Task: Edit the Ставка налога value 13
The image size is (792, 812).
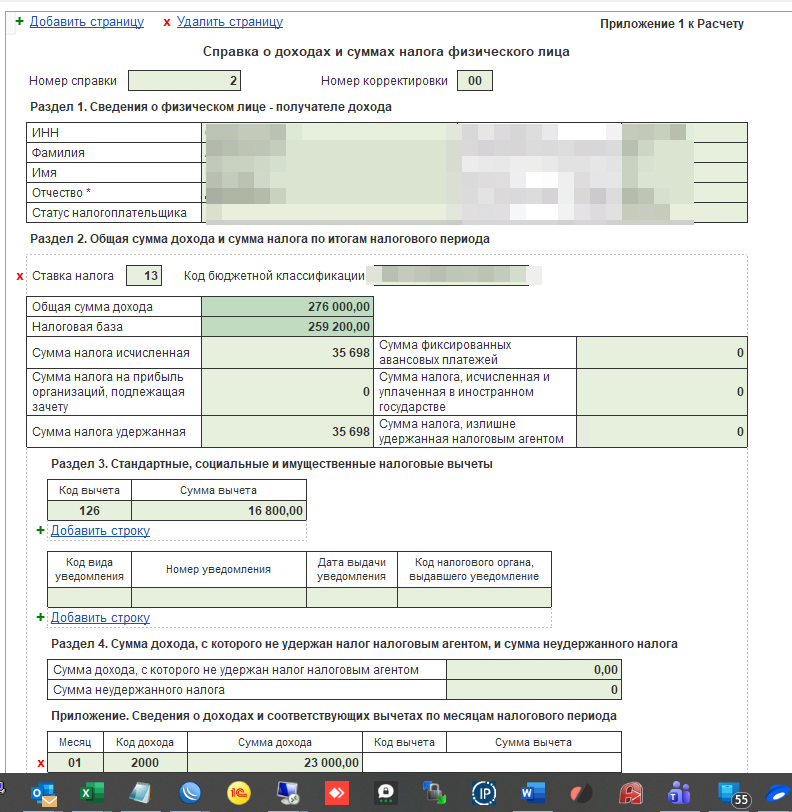Action: coord(144,276)
